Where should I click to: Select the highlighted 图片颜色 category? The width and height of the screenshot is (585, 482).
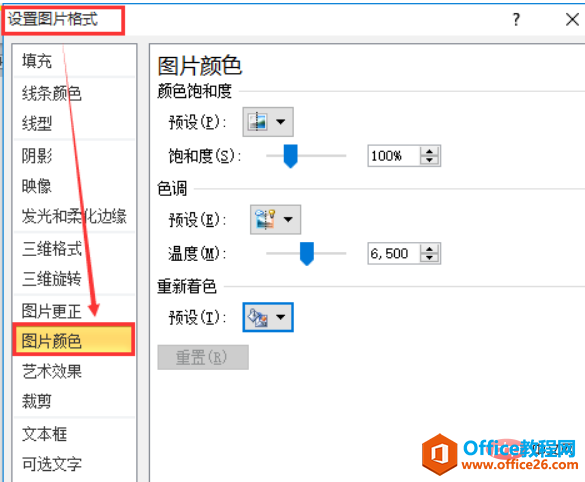click(74, 340)
